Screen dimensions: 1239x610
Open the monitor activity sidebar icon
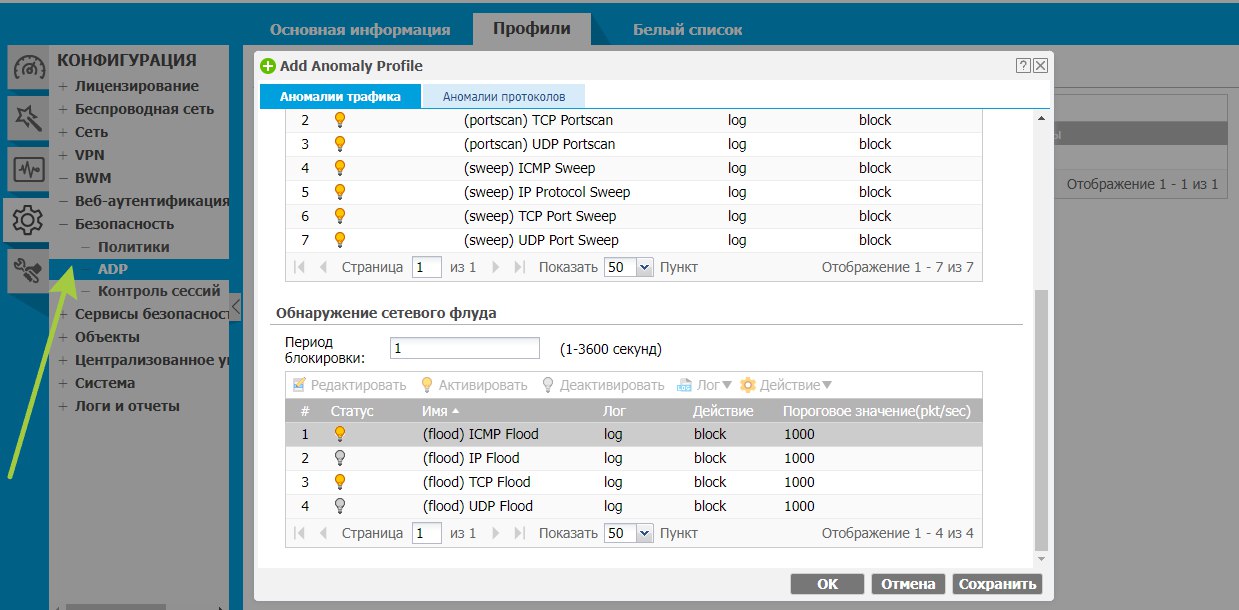tap(28, 170)
